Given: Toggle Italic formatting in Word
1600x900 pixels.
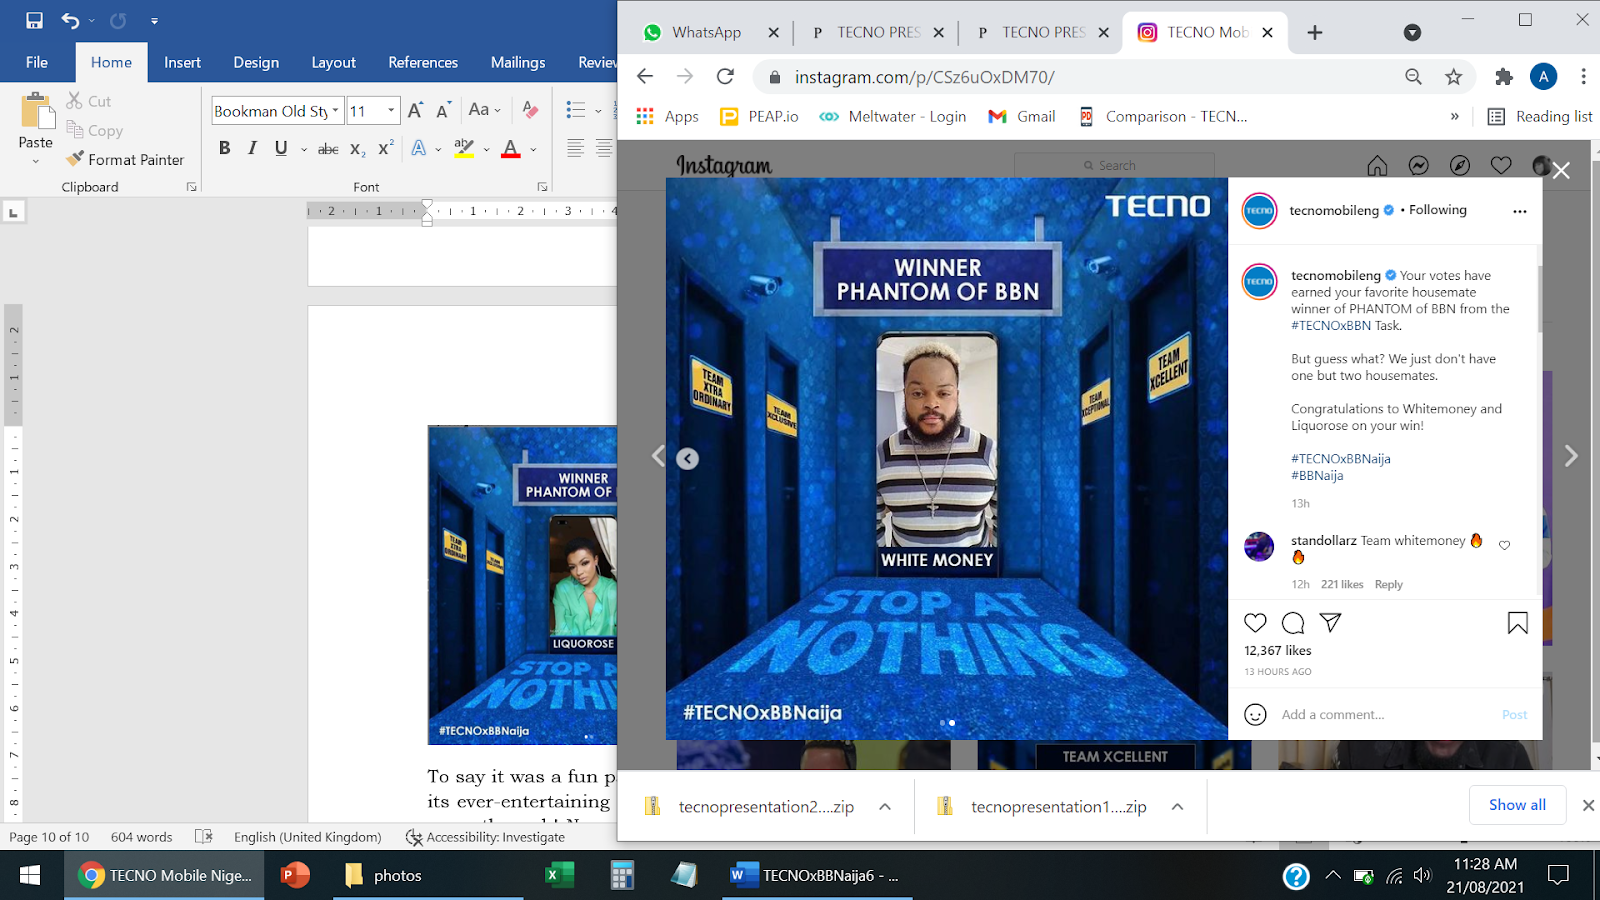Looking at the screenshot, I should (x=252, y=148).
